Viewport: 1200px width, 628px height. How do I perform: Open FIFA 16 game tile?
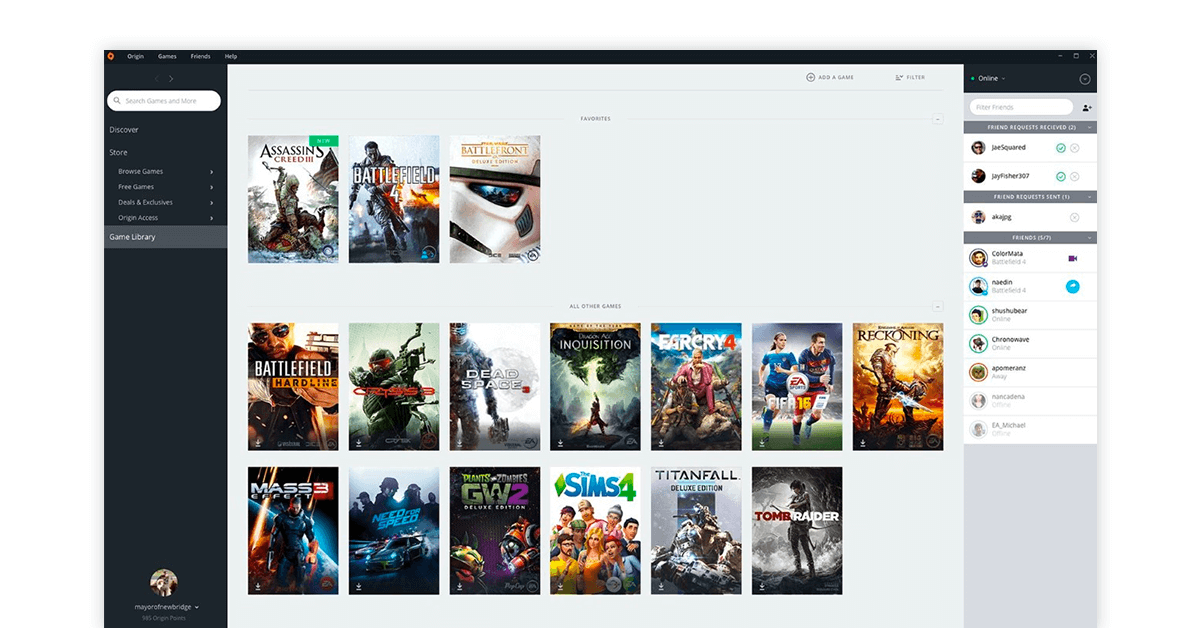(797, 387)
